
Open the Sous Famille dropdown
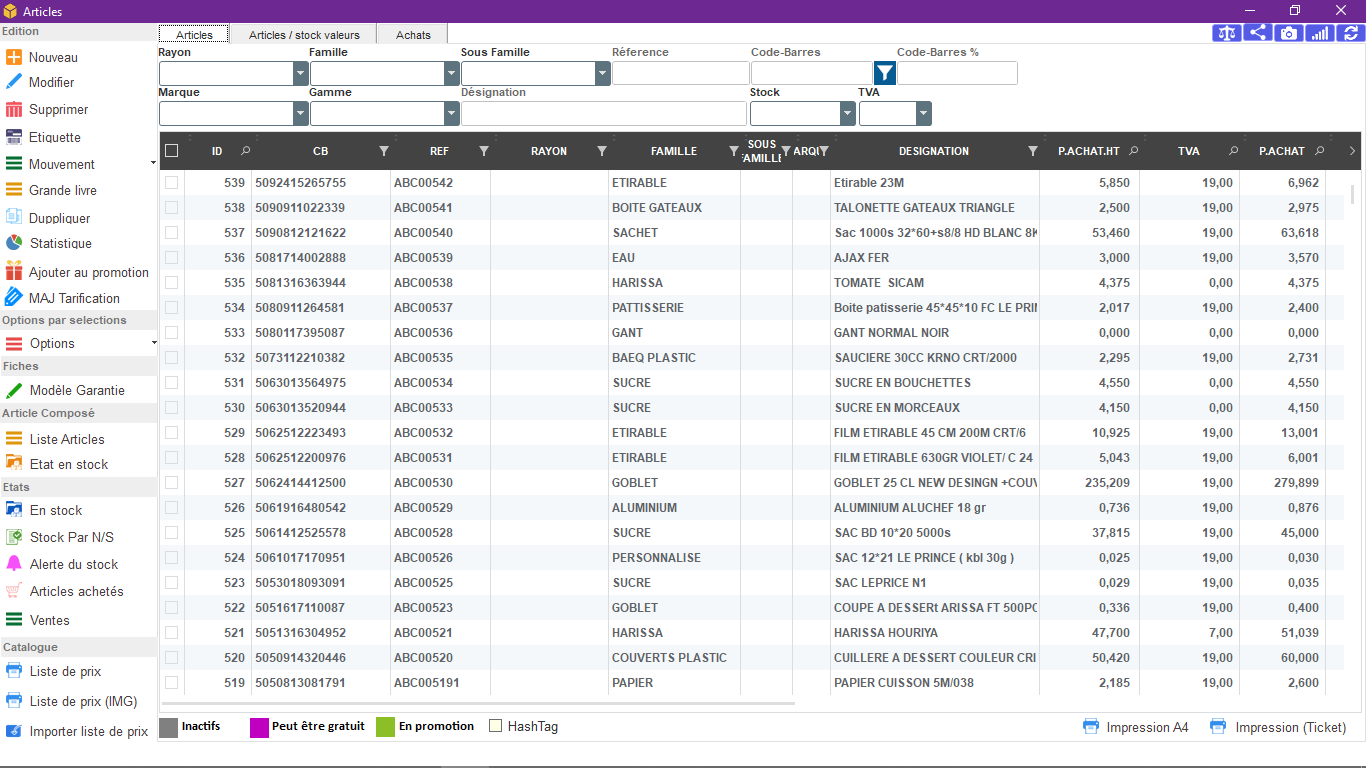(x=603, y=73)
